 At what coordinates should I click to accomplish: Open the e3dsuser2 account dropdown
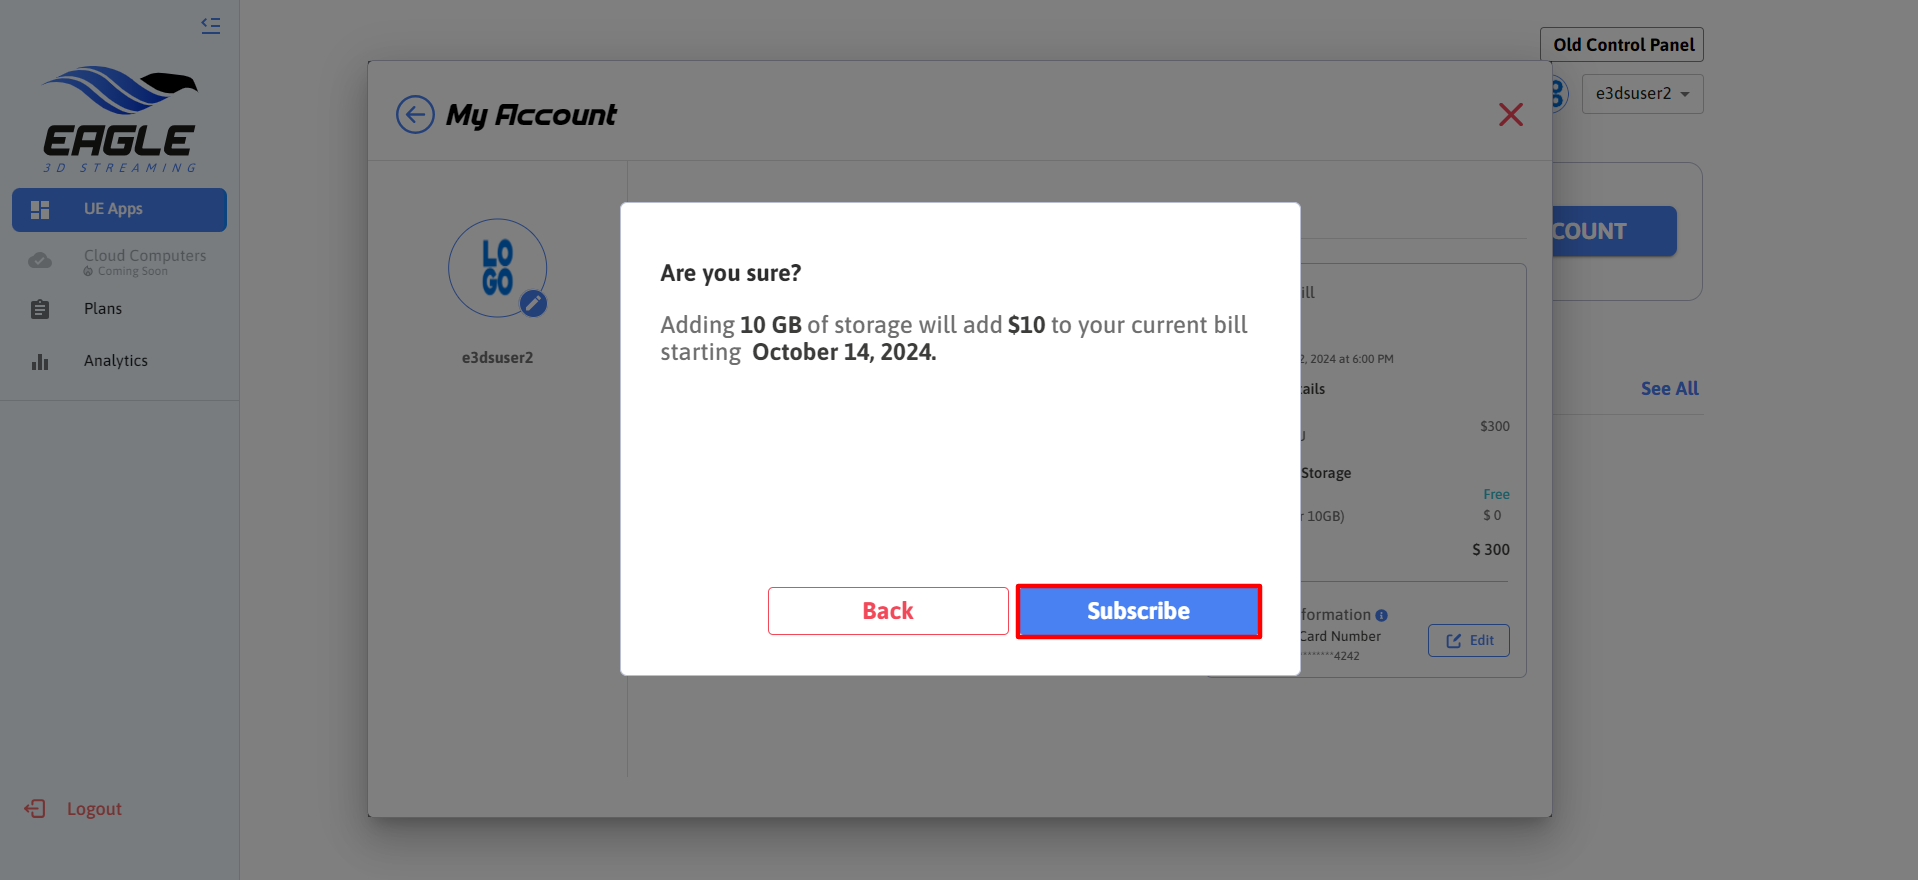point(1642,94)
